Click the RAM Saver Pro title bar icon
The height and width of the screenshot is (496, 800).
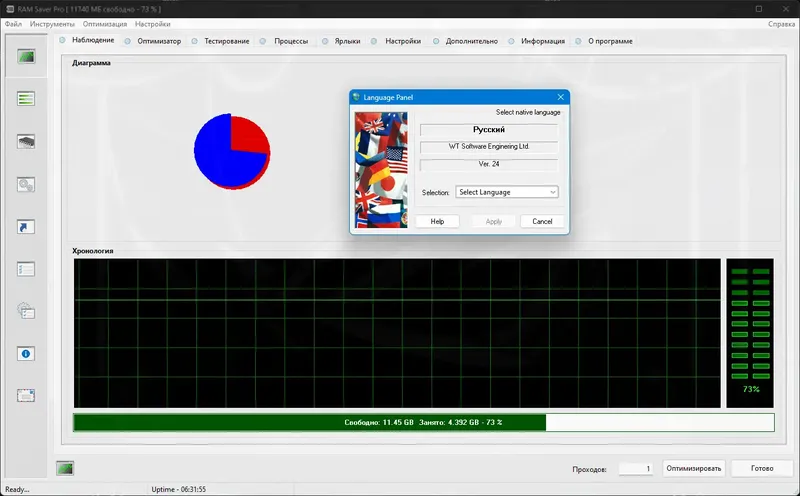(10, 9)
